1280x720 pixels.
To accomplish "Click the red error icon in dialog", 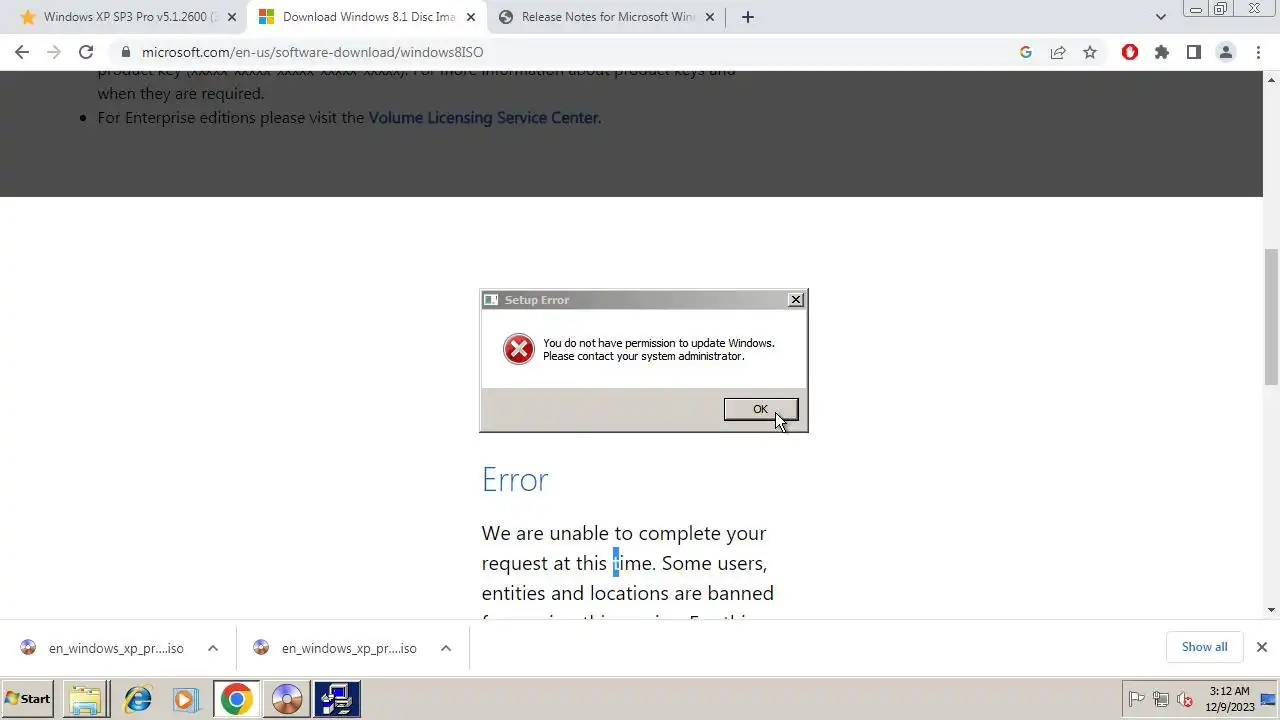I will pos(518,349).
